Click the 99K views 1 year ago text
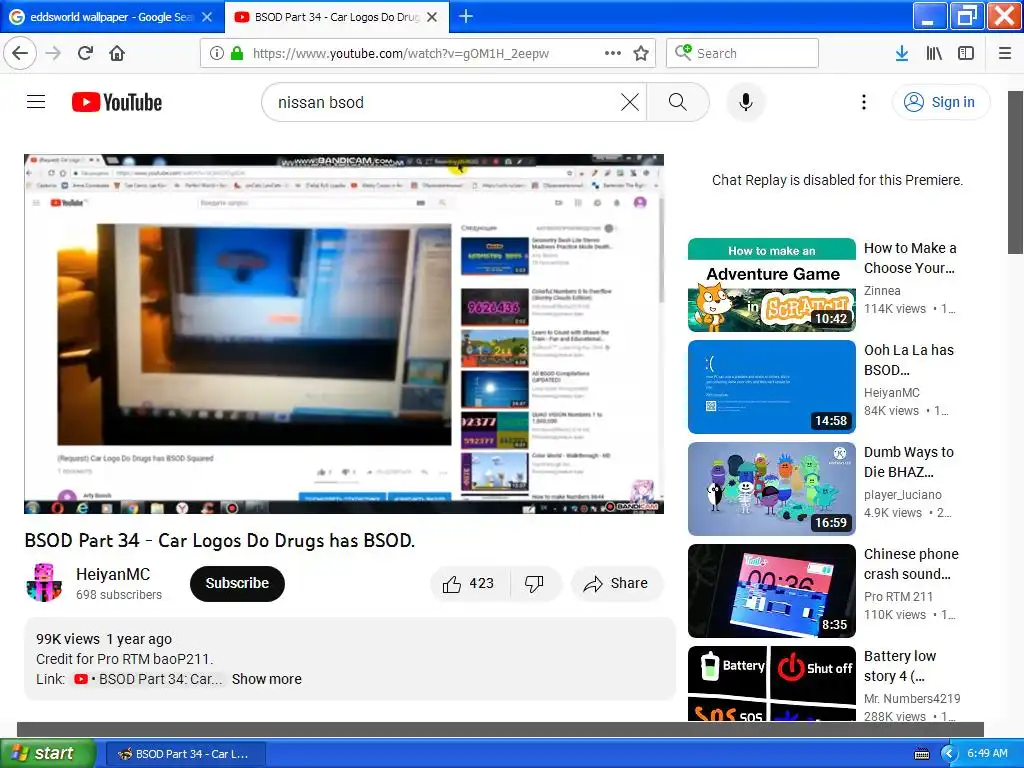The image size is (1024, 768). 104,639
